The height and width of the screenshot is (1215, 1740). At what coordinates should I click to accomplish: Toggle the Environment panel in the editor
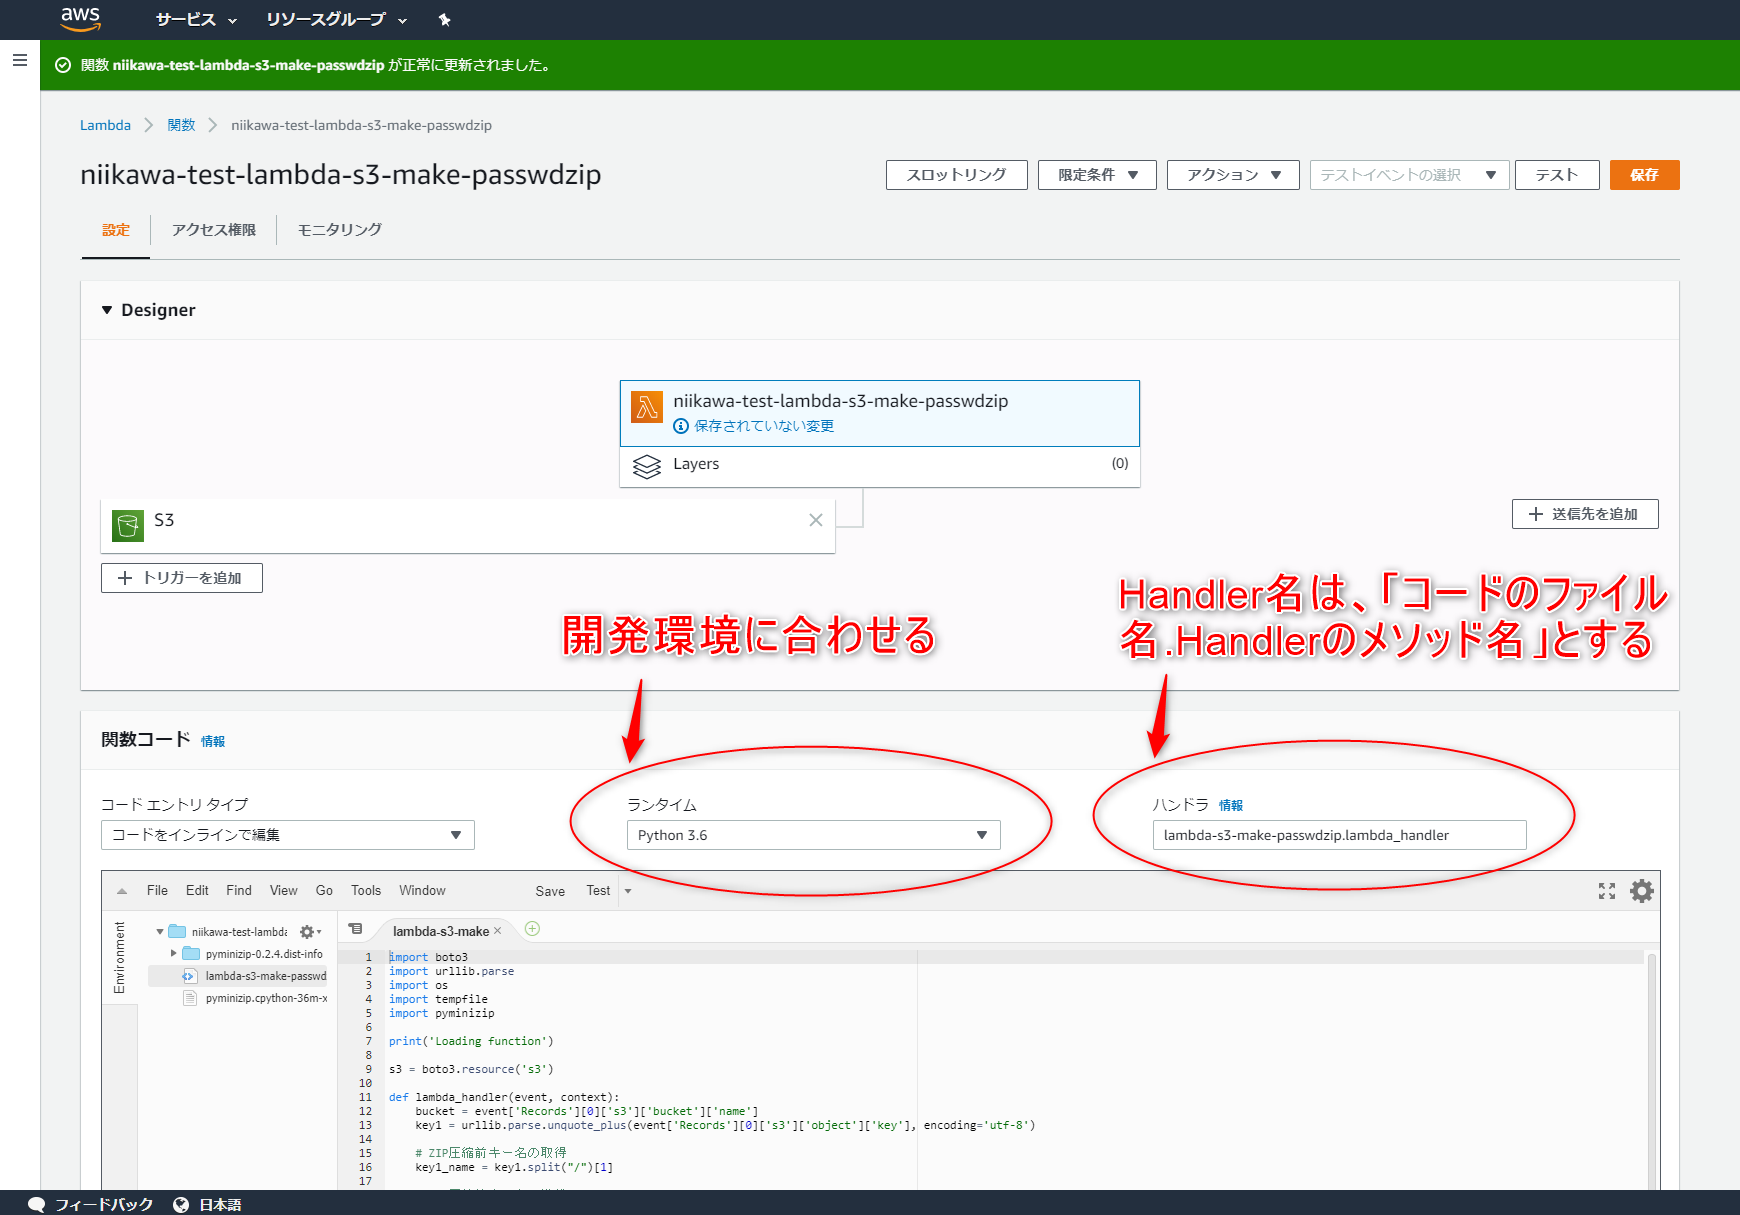pyautogui.click(x=120, y=957)
